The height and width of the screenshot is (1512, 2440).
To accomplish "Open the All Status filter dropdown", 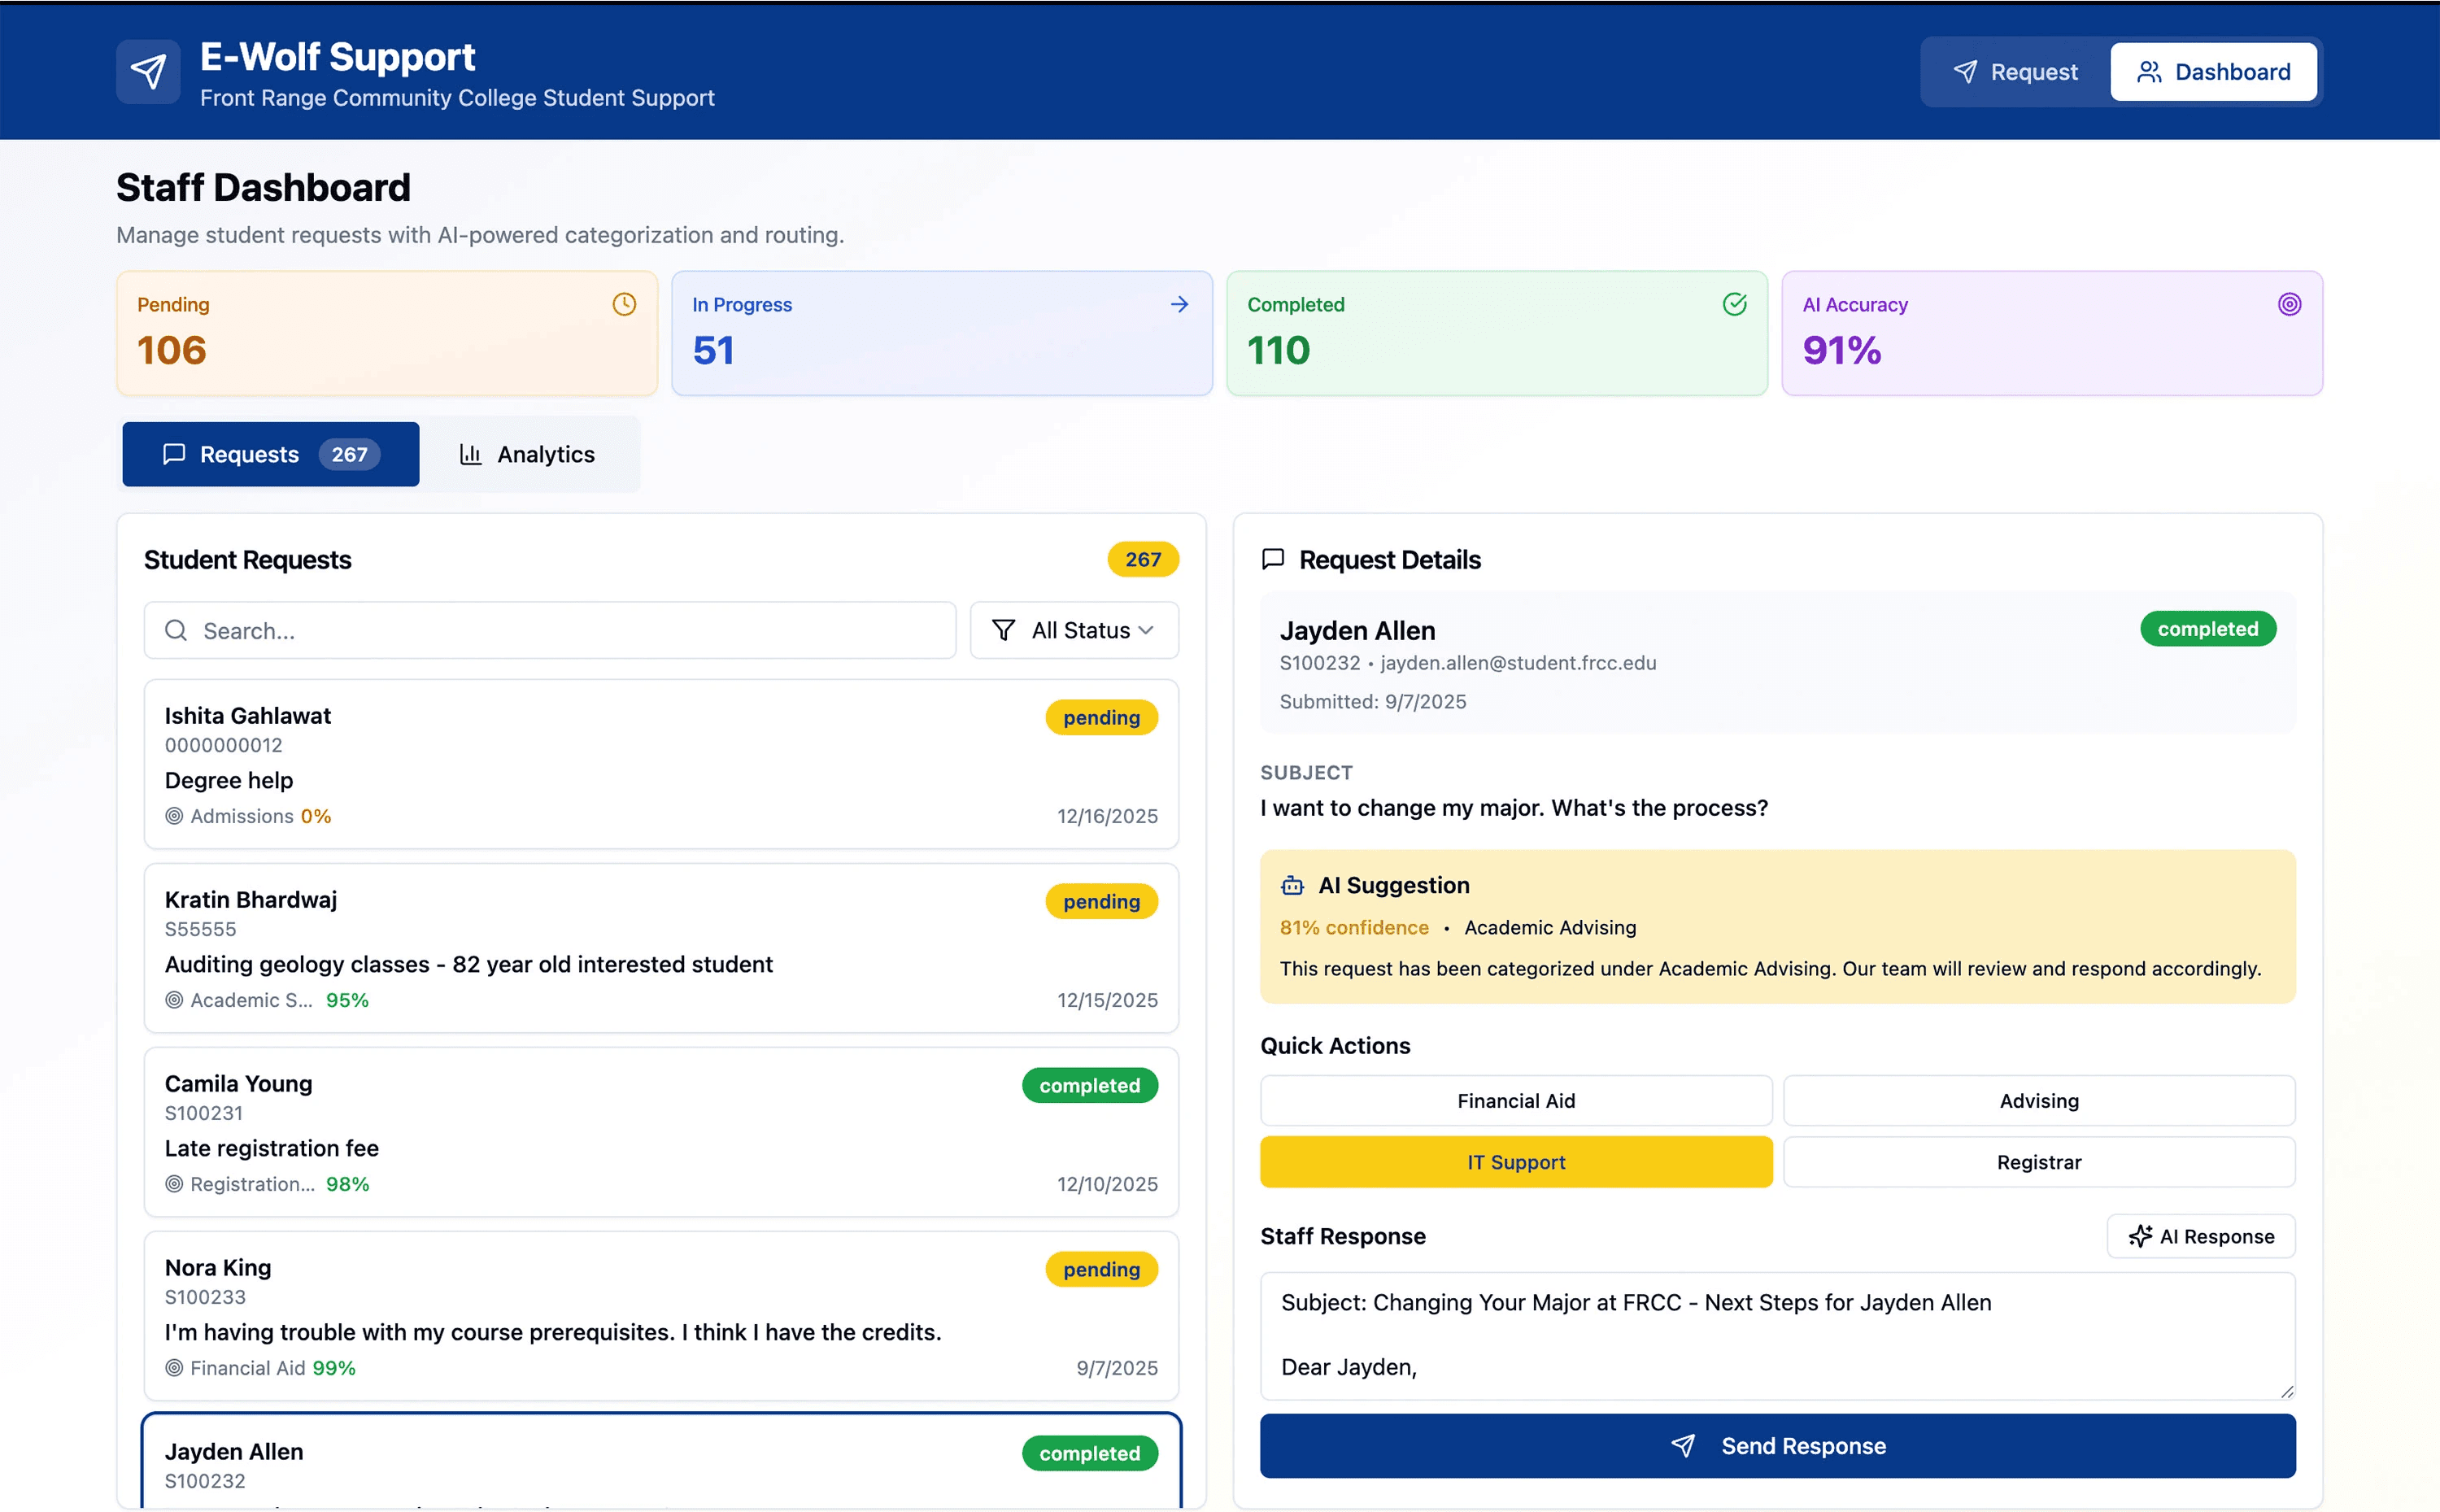I will click(1073, 630).
